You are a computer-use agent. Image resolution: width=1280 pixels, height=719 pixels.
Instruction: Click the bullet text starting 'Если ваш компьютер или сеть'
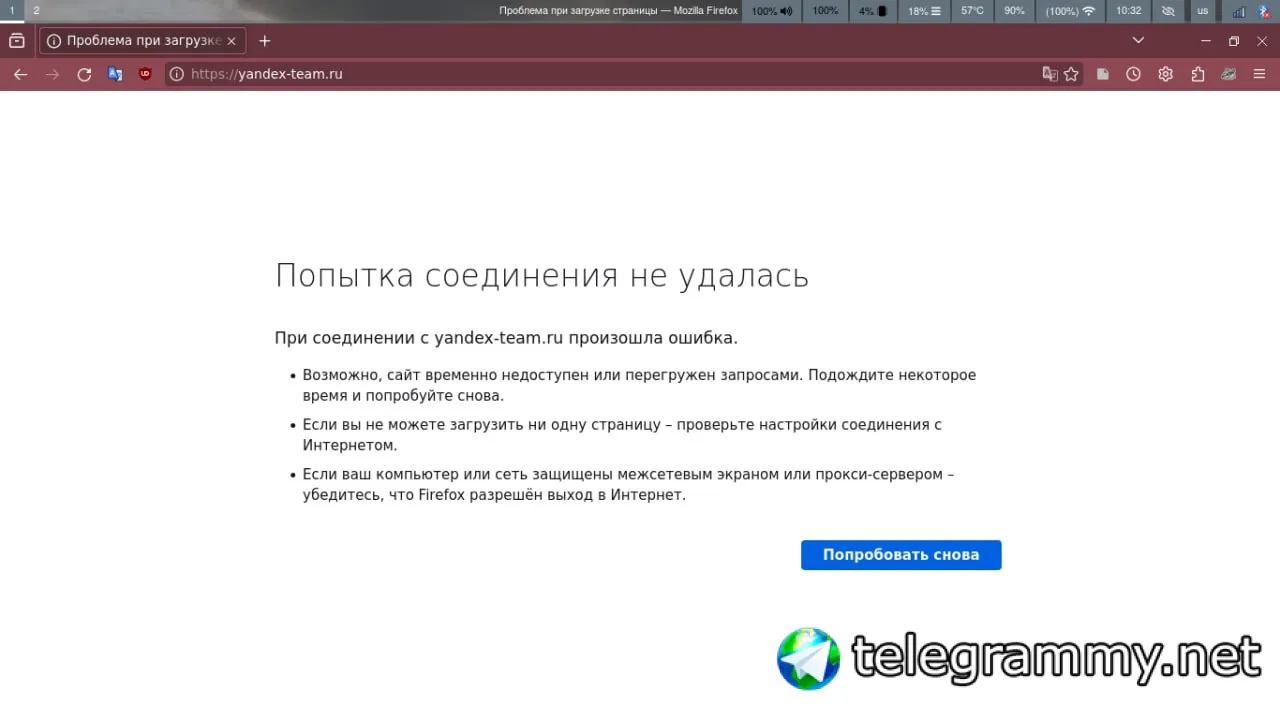pos(628,484)
